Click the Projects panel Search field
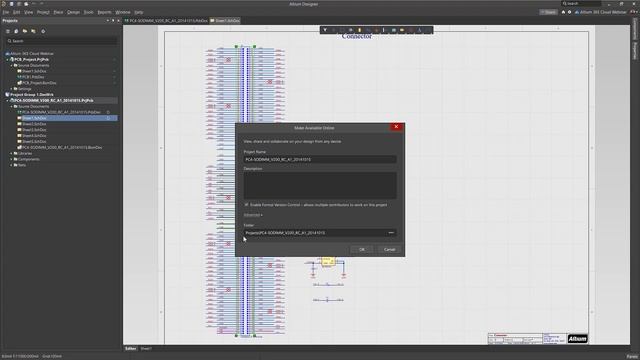The width and height of the screenshot is (640, 360). 62,41
